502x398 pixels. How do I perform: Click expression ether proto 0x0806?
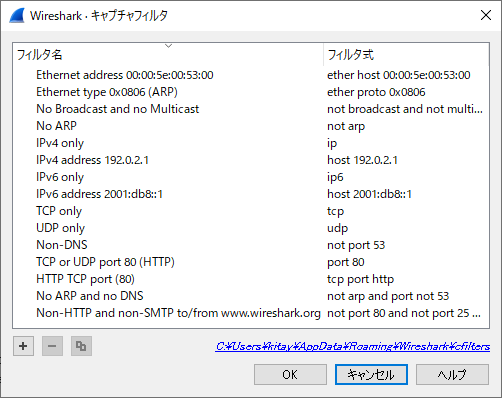pos(376,92)
